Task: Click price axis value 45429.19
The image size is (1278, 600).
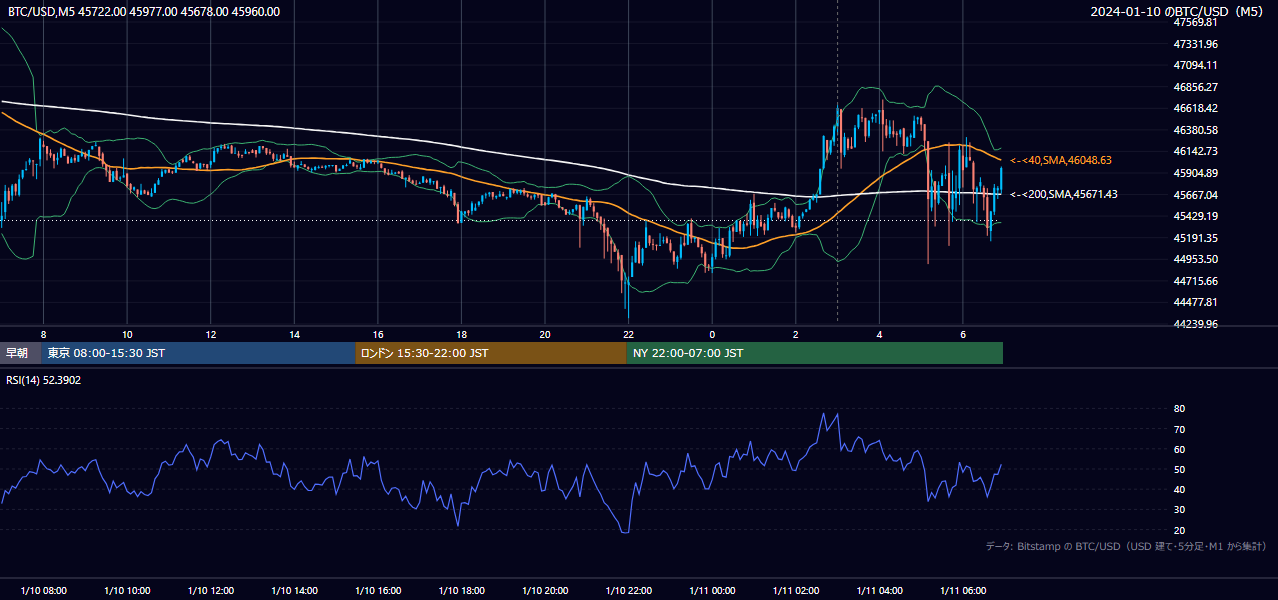Action: tap(1195, 216)
